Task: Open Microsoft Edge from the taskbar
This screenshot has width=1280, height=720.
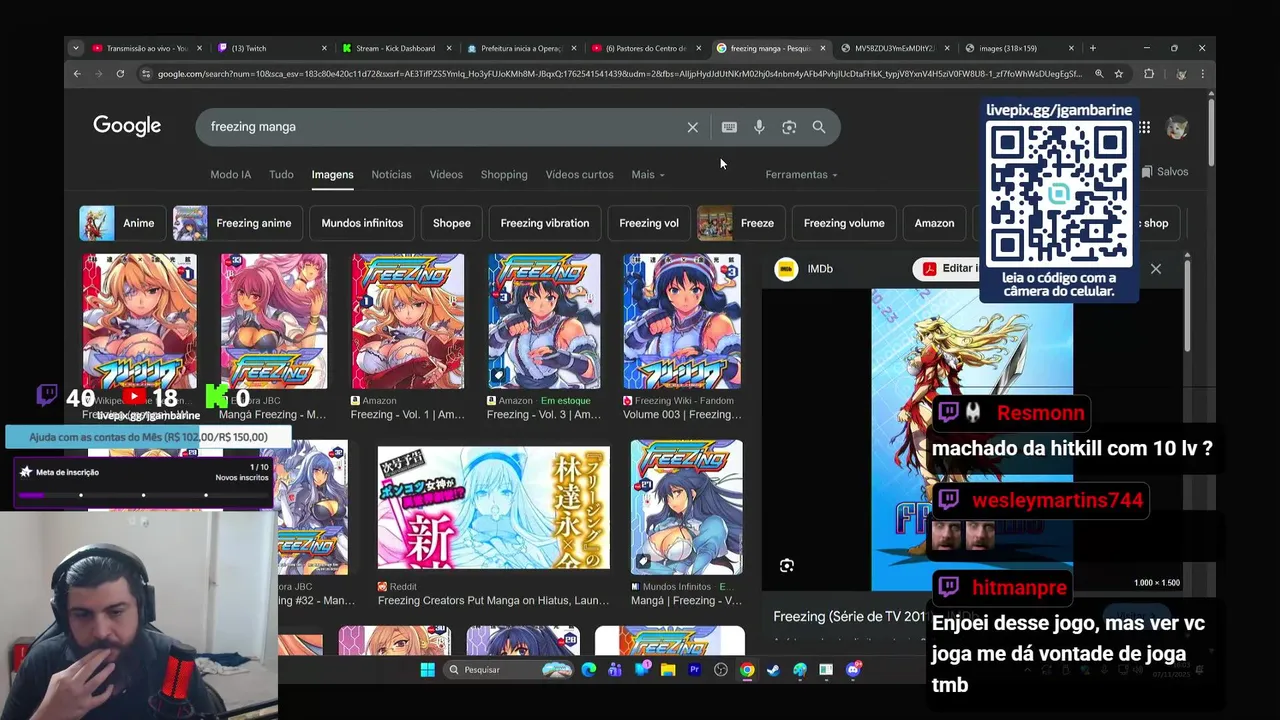Action: tap(589, 670)
